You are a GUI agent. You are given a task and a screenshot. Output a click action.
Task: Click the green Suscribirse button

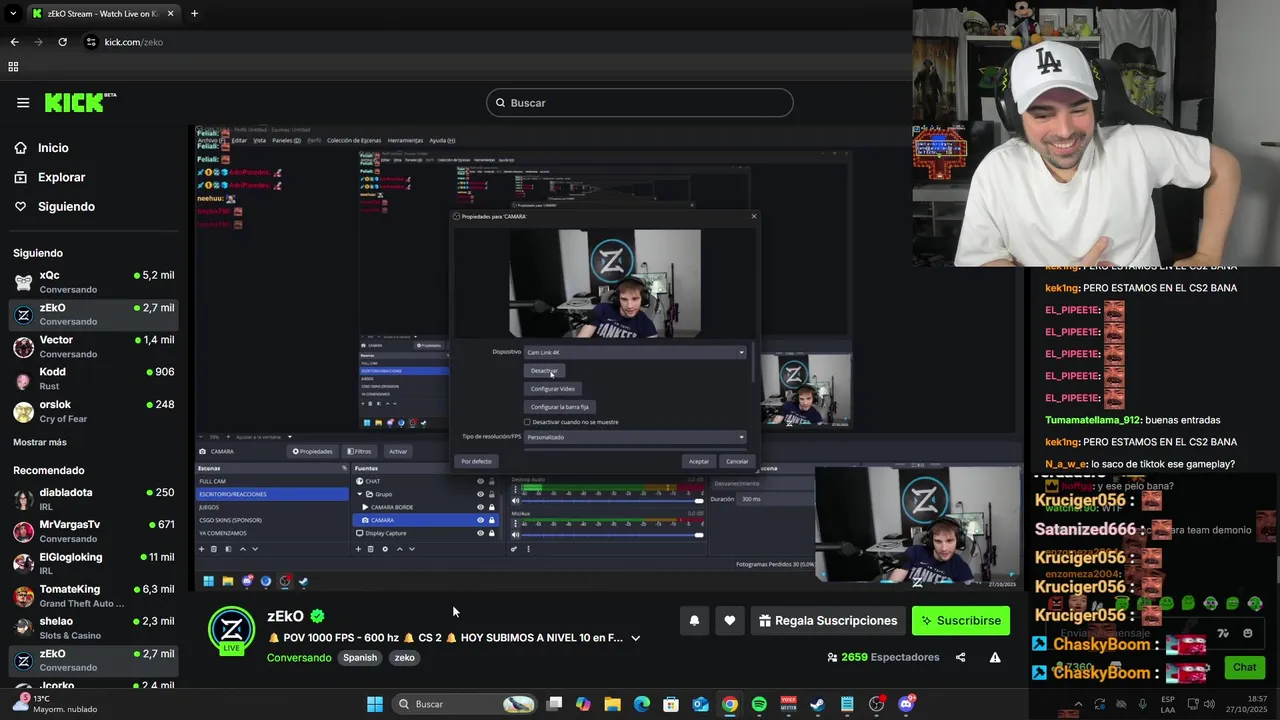(x=961, y=621)
